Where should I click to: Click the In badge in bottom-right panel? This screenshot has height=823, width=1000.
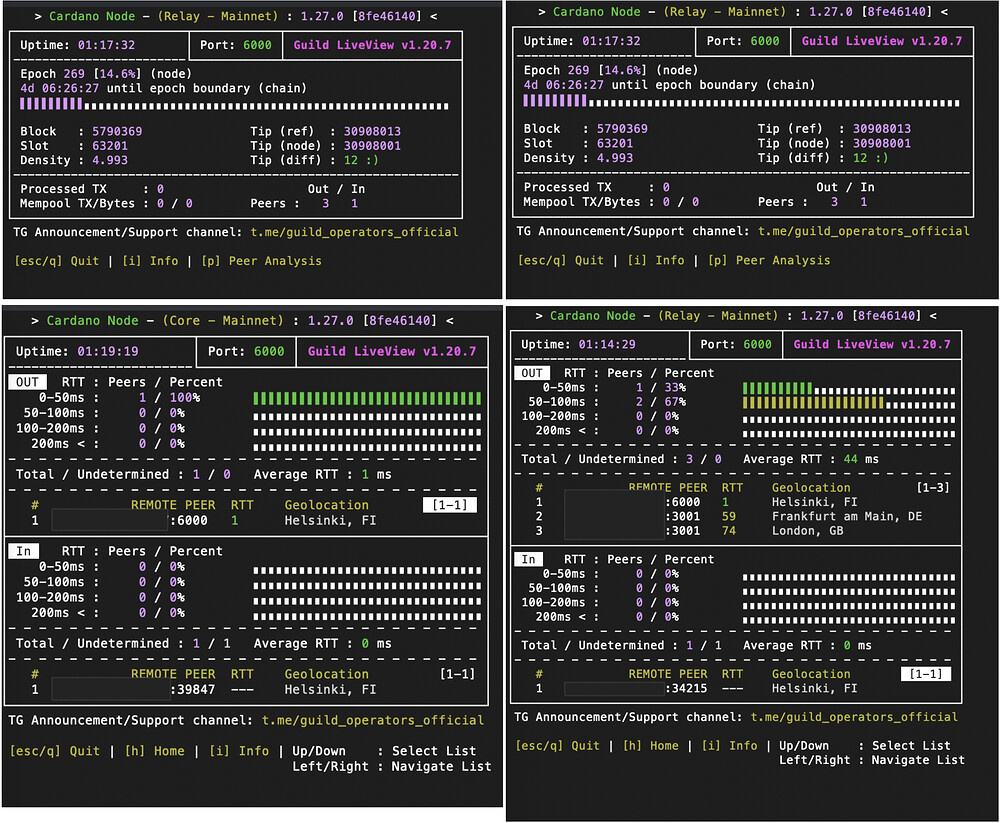coord(528,559)
